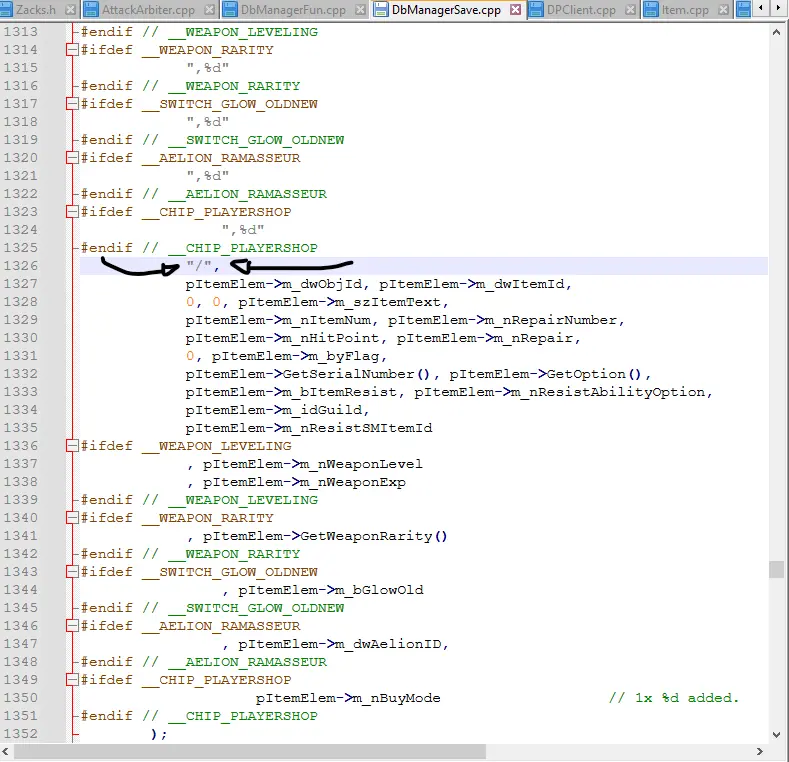This screenshot has width=789, height=762.
Task: Collapse the __WEAPON_RARITY block at line 1340
Action: [x=72, y=517]
